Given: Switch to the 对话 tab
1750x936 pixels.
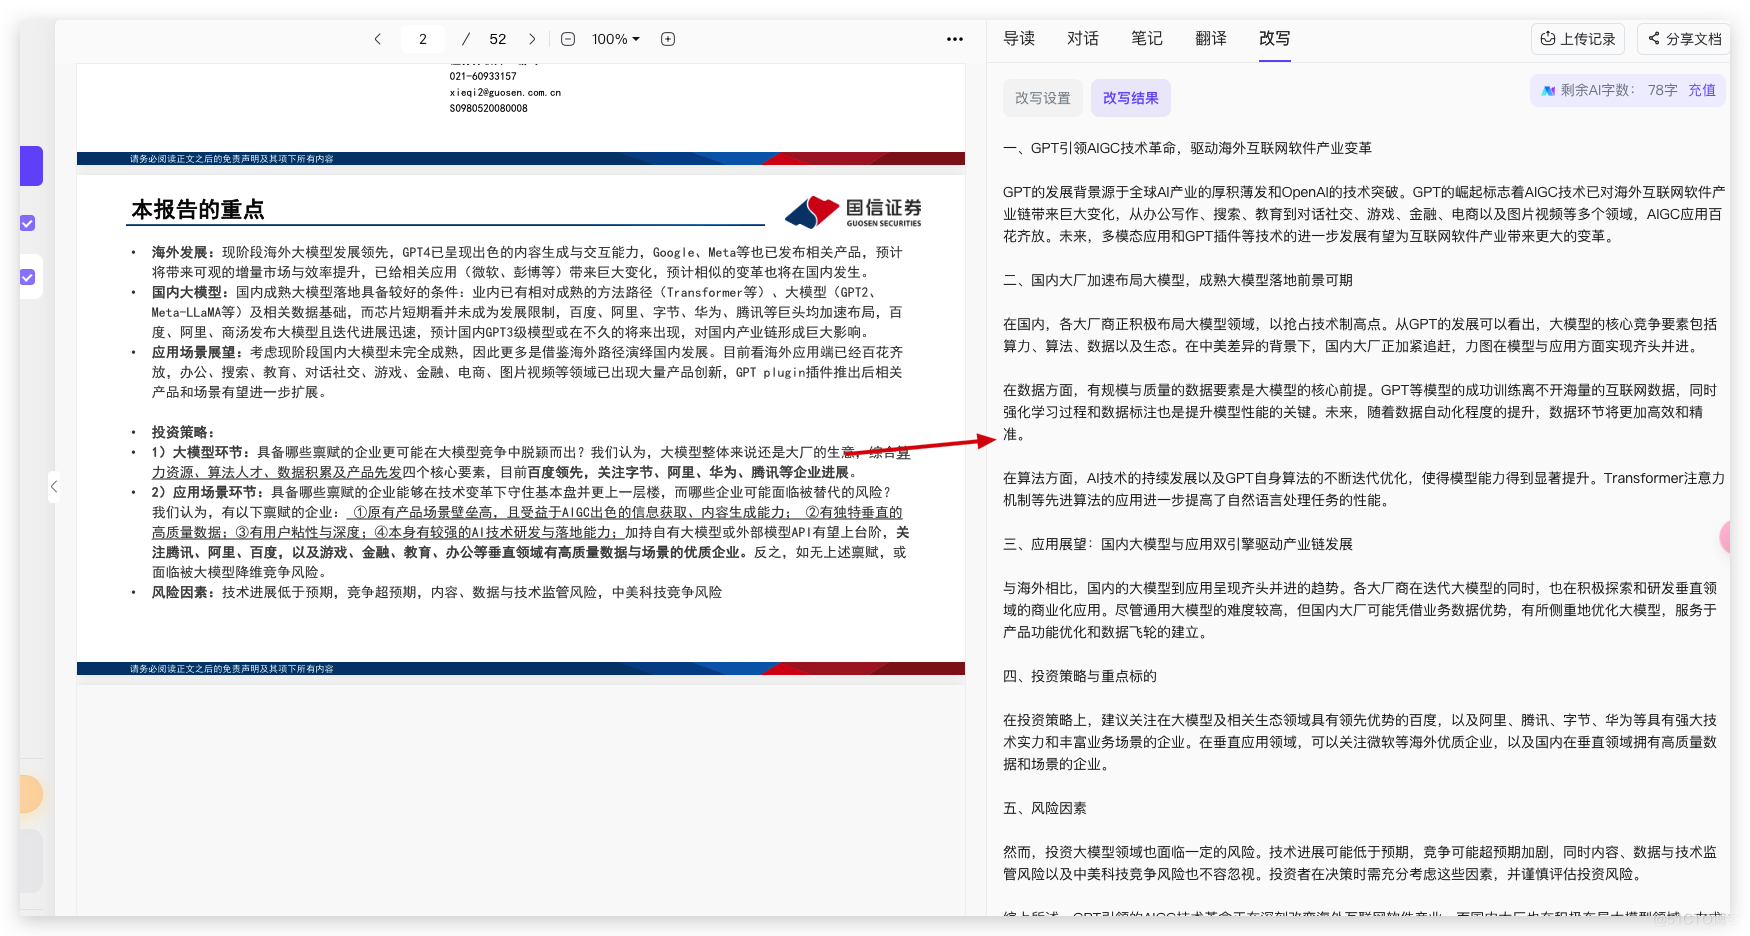Looking at the screenshot, I should [1083, 38].
